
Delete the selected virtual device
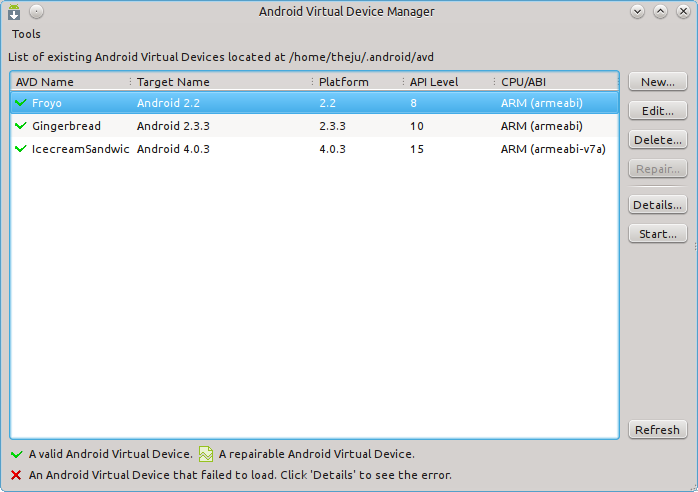(x=658, y=140)
